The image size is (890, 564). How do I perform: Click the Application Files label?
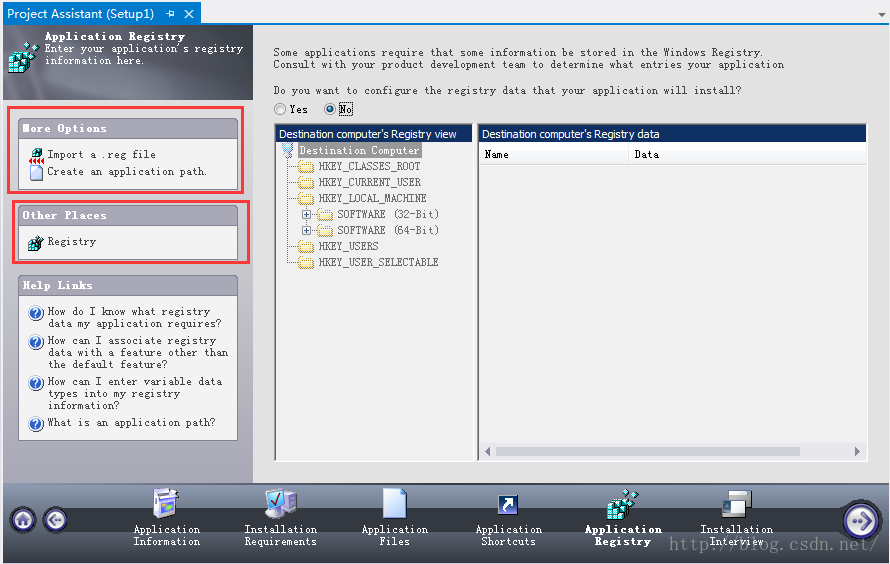click(x=394, y=535)
